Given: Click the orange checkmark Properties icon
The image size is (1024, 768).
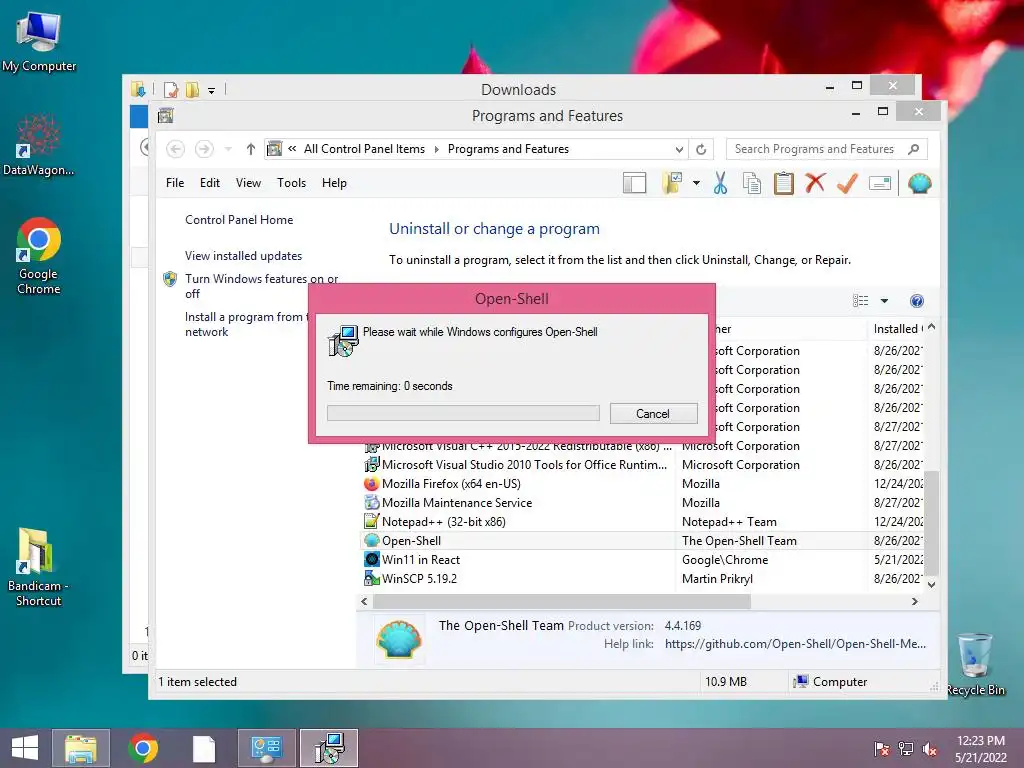Looking at the screenshot, I should 847,184.
